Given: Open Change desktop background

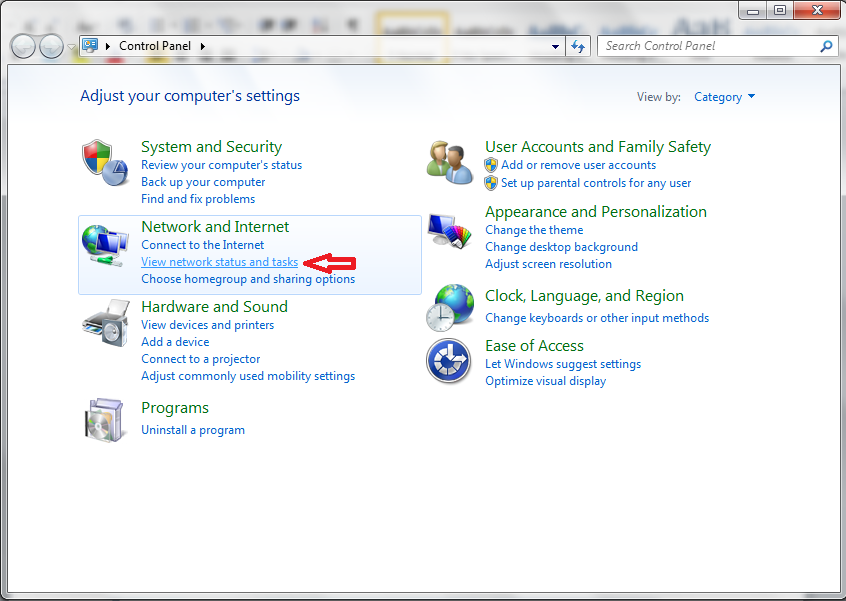Looking at the screenshot, I should click(561, 246).
